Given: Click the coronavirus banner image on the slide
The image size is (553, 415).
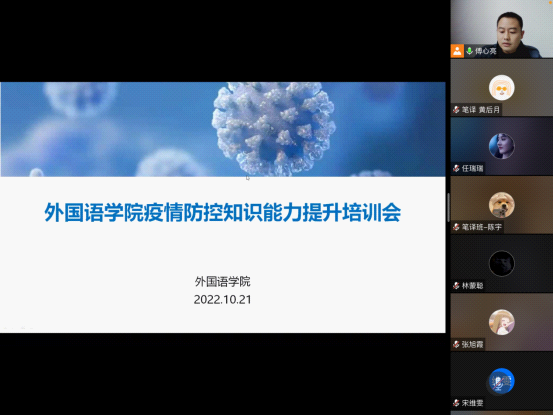Looking at the screenshot, I should tap(223, 129).
